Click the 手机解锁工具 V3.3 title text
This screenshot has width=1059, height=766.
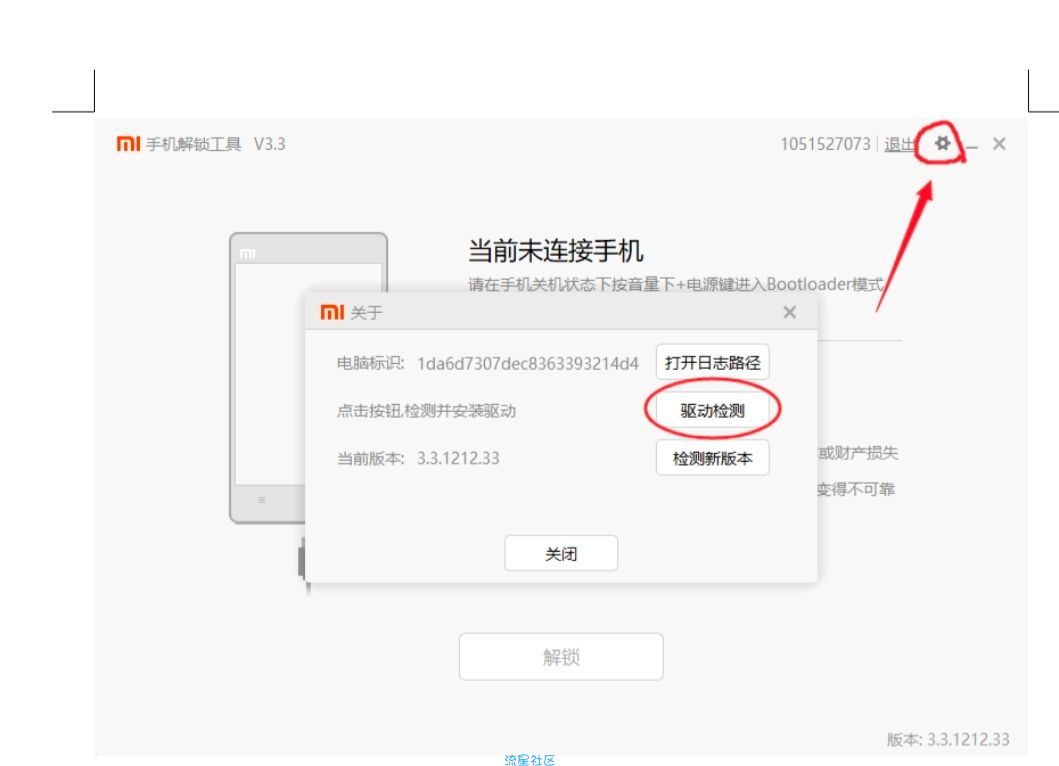tap(215, 144)
